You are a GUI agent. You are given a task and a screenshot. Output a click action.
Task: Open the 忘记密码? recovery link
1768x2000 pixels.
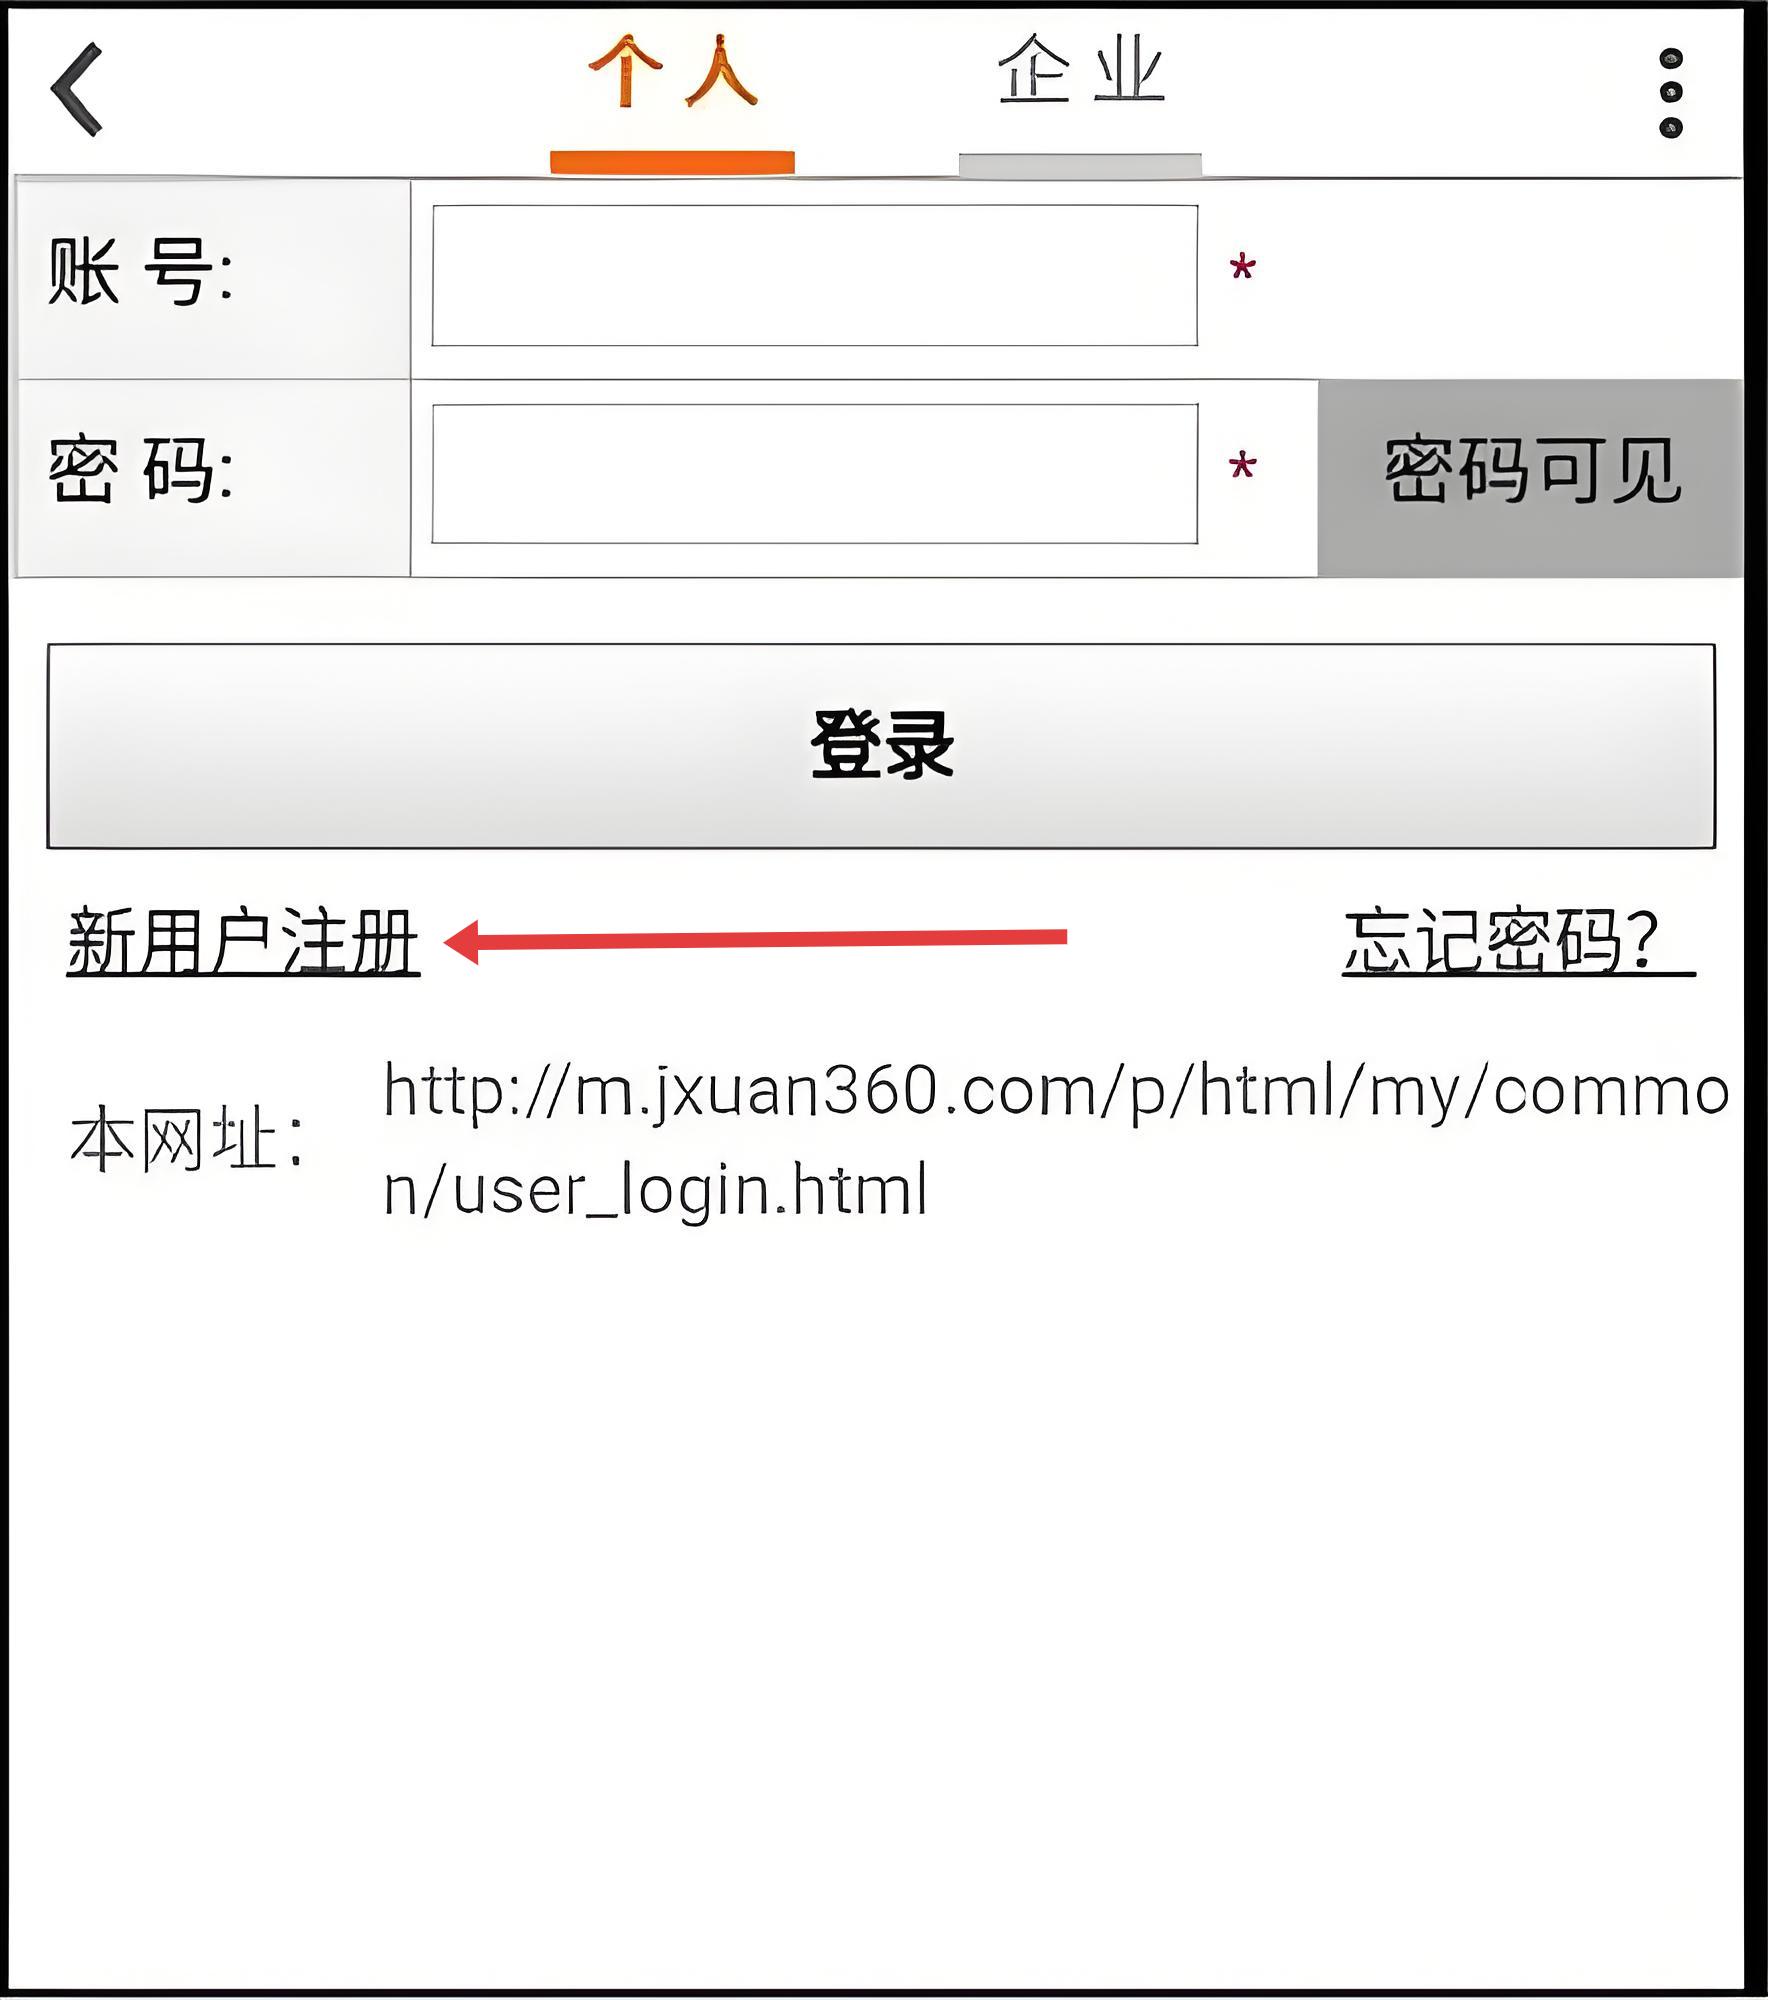click(x=1518, y=942)
